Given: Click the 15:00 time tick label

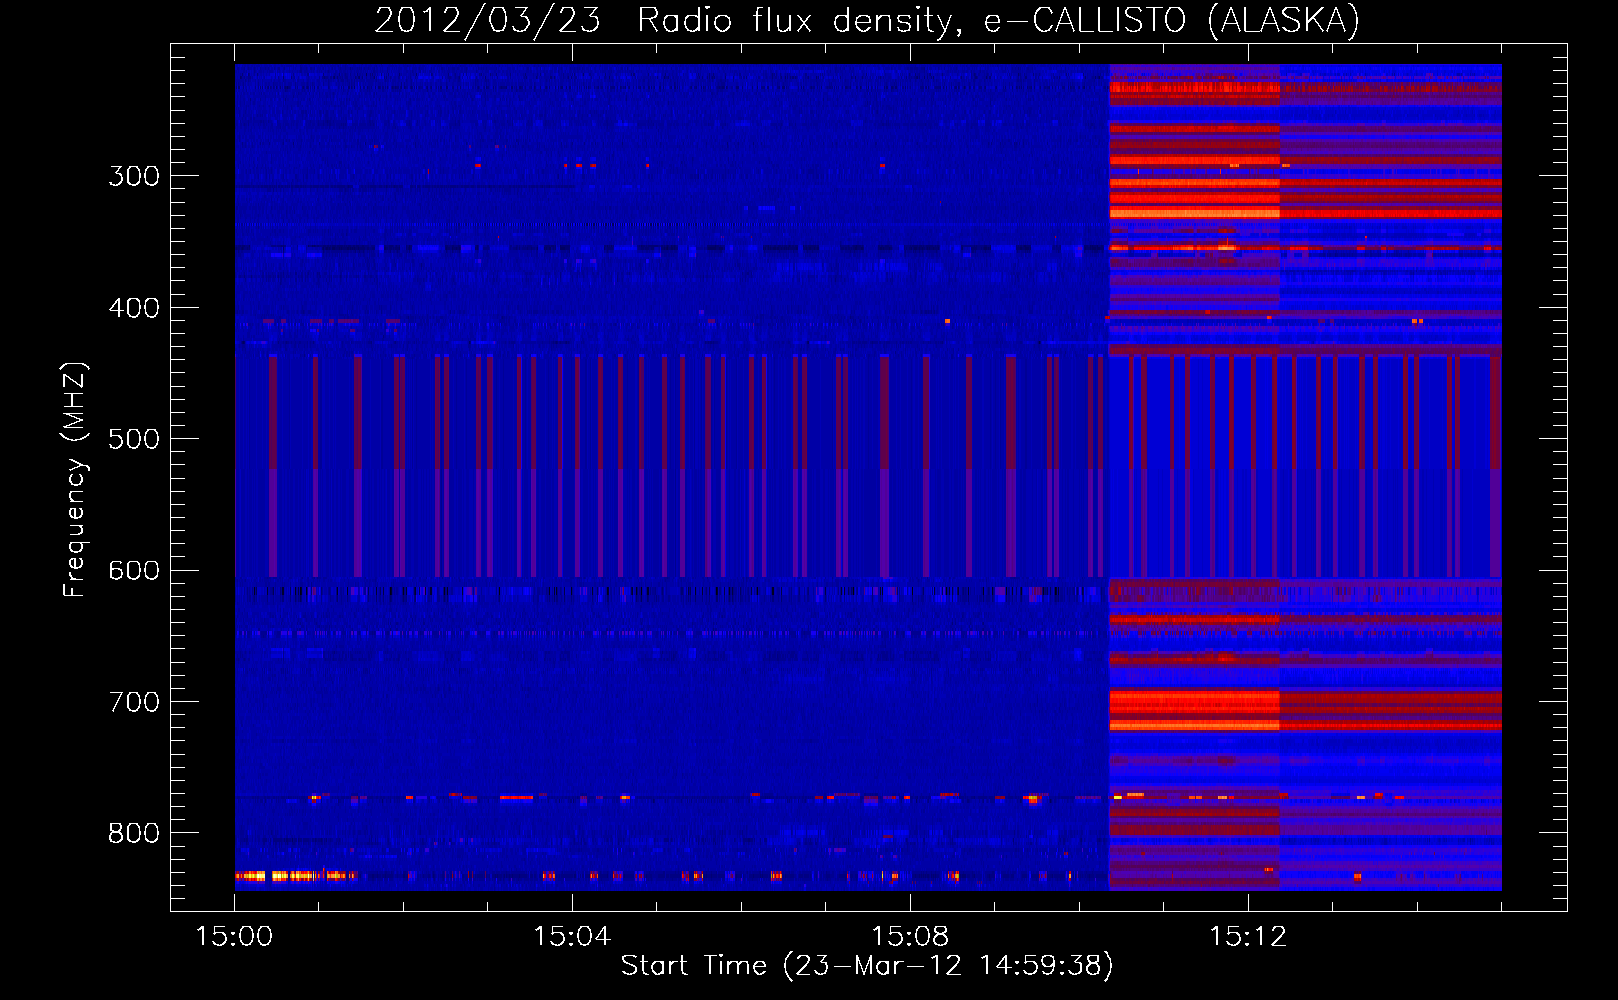Looking at the screenshot, I should click(234, 937).
